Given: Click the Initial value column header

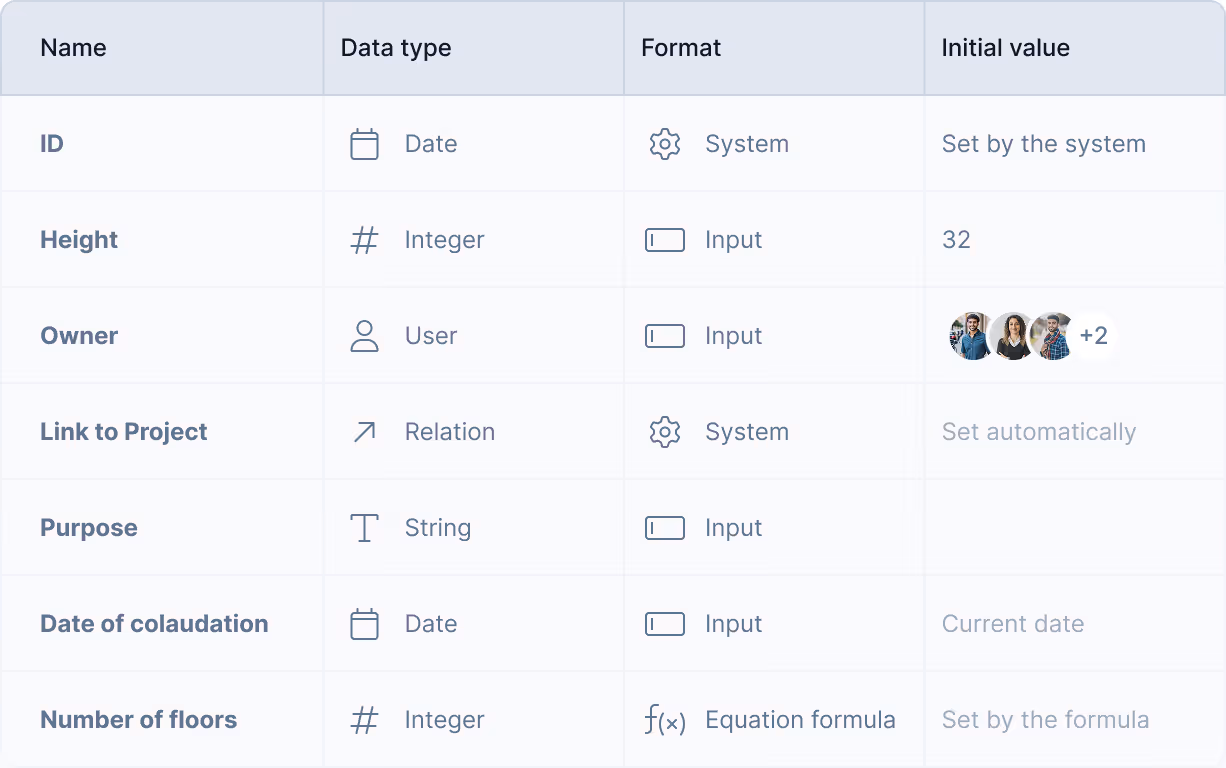Looking at the screenshot, I should click(x=1005, y=48).
